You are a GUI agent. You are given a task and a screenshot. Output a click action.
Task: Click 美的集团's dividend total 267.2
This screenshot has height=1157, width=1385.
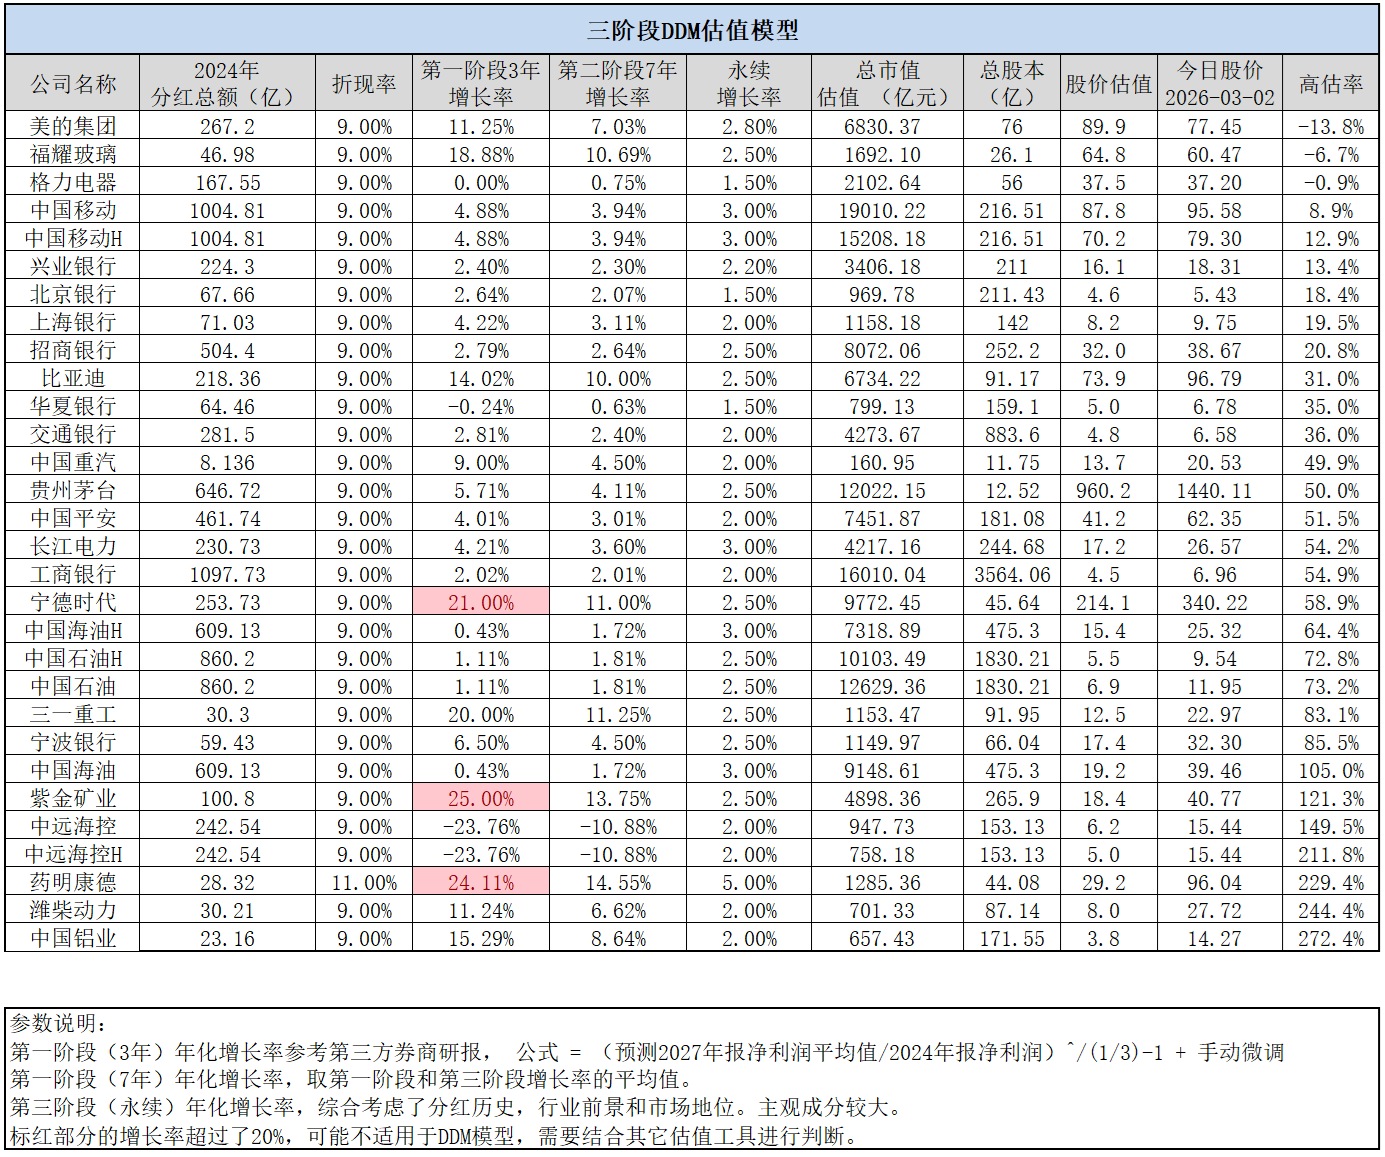[228, 126]
